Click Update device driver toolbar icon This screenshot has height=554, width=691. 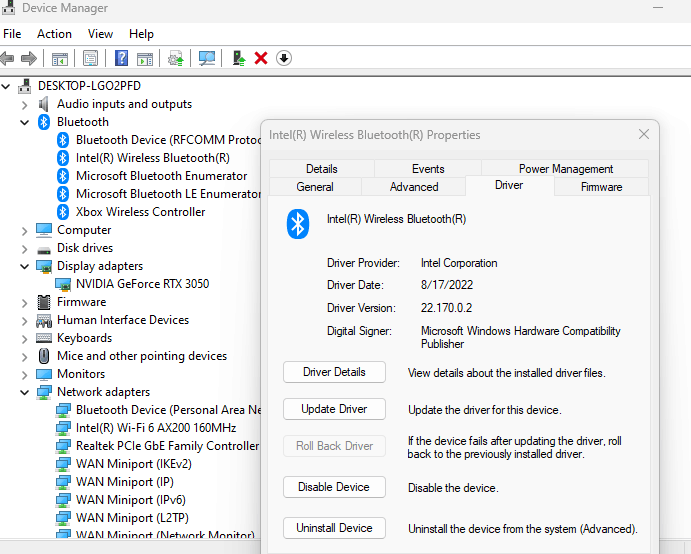click(x=175, y=58)
